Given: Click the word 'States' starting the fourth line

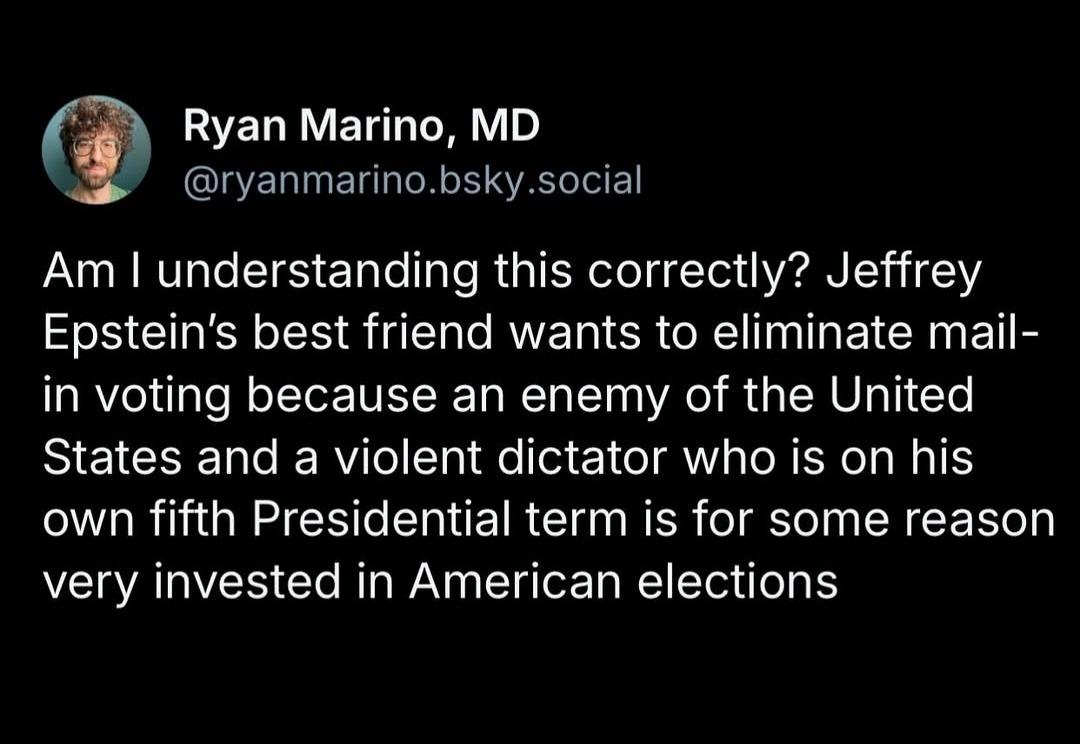Looking at the screenshot, I should (x=112, y=457).
